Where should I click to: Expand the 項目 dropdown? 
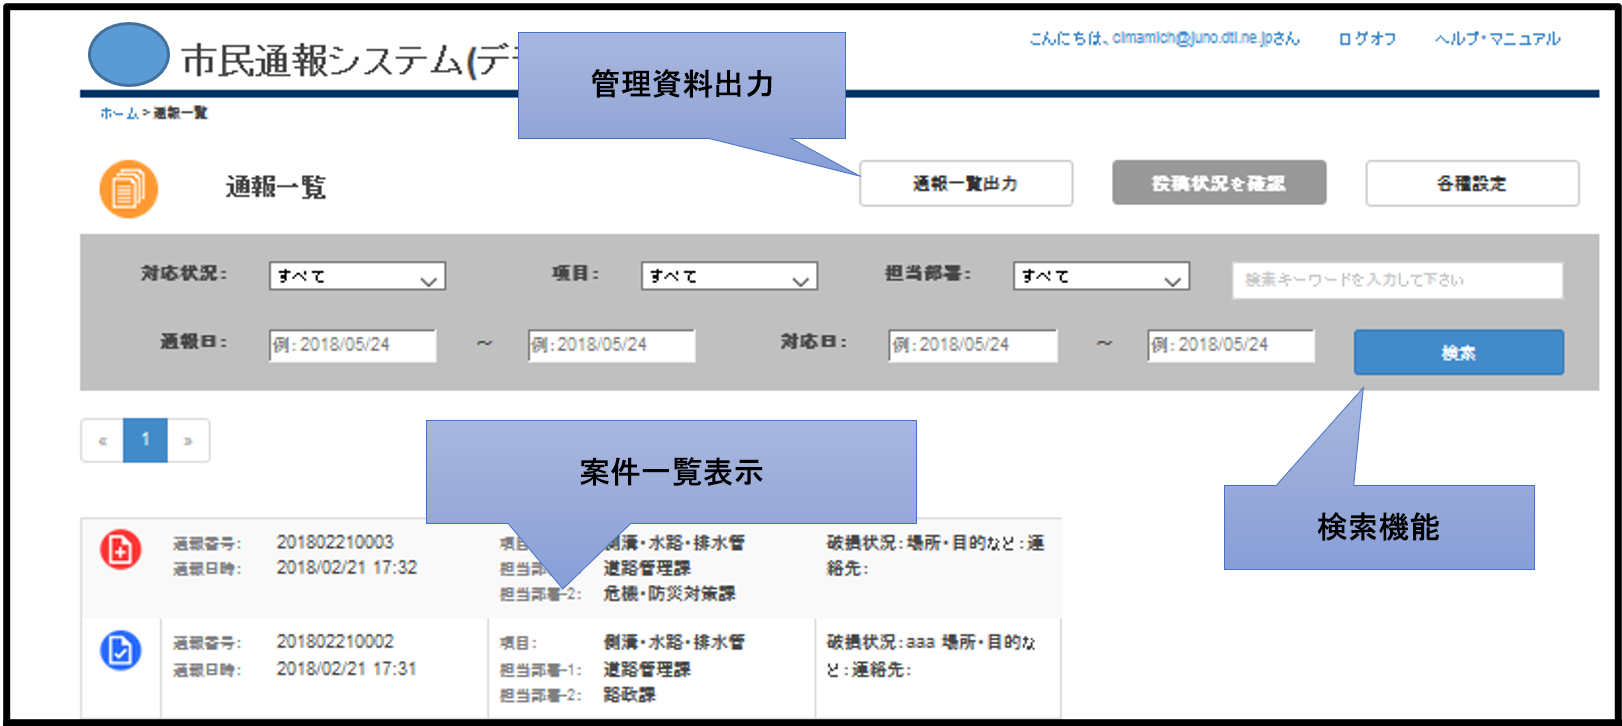tap(729, 277)
